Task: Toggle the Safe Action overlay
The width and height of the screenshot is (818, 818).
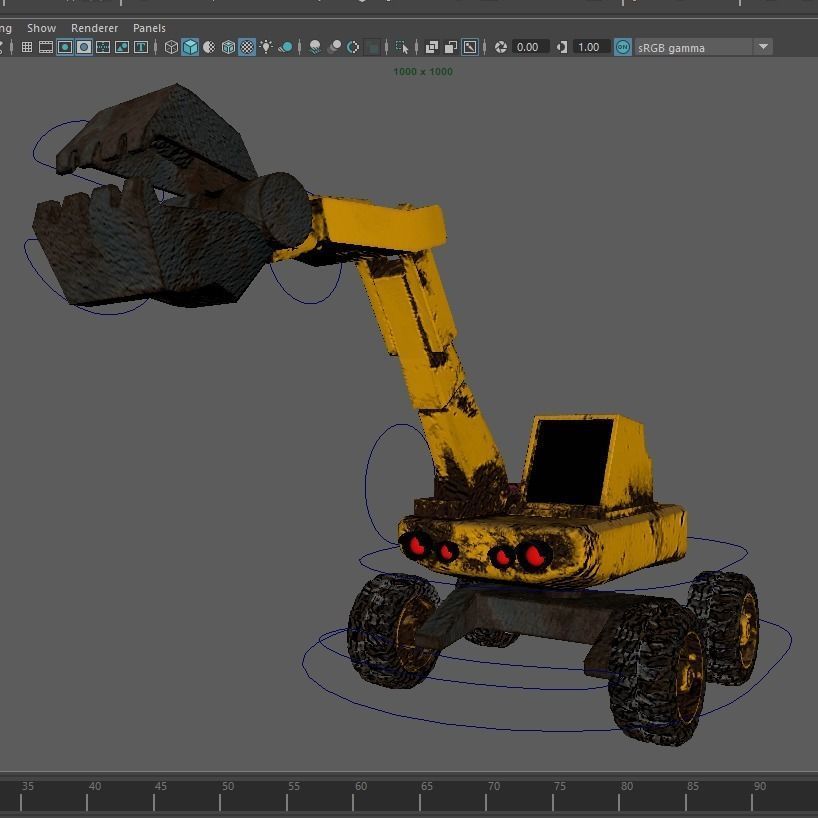Action: pyautogui.click(x=122, y=47)
